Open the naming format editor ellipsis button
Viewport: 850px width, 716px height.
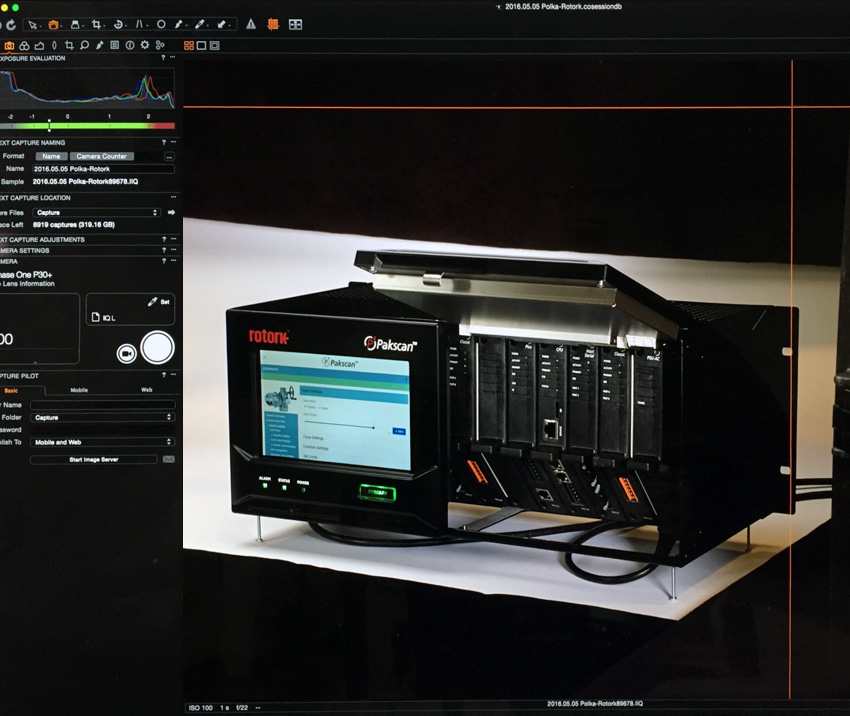click(169, 157)
